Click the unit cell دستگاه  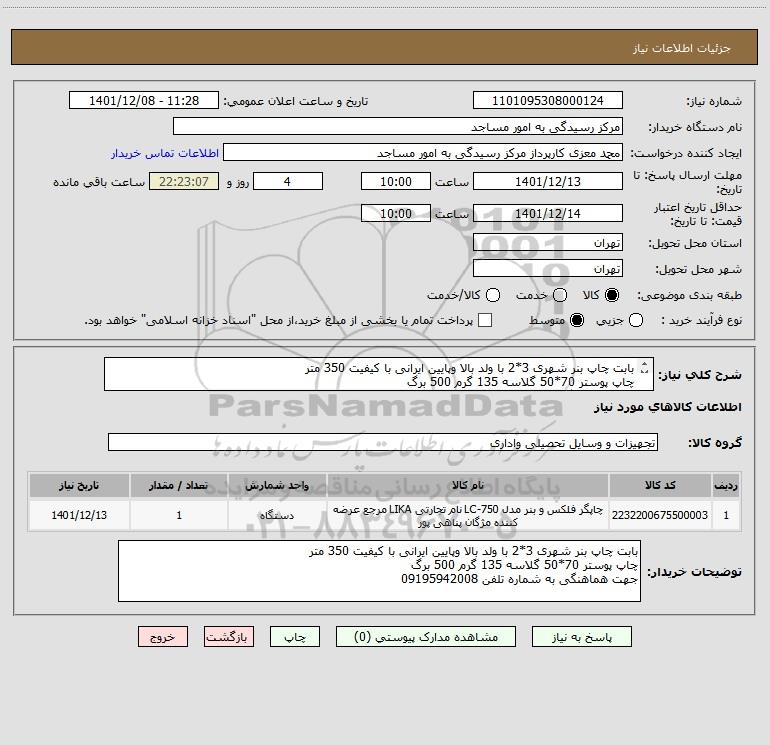[x=277, y=515]
